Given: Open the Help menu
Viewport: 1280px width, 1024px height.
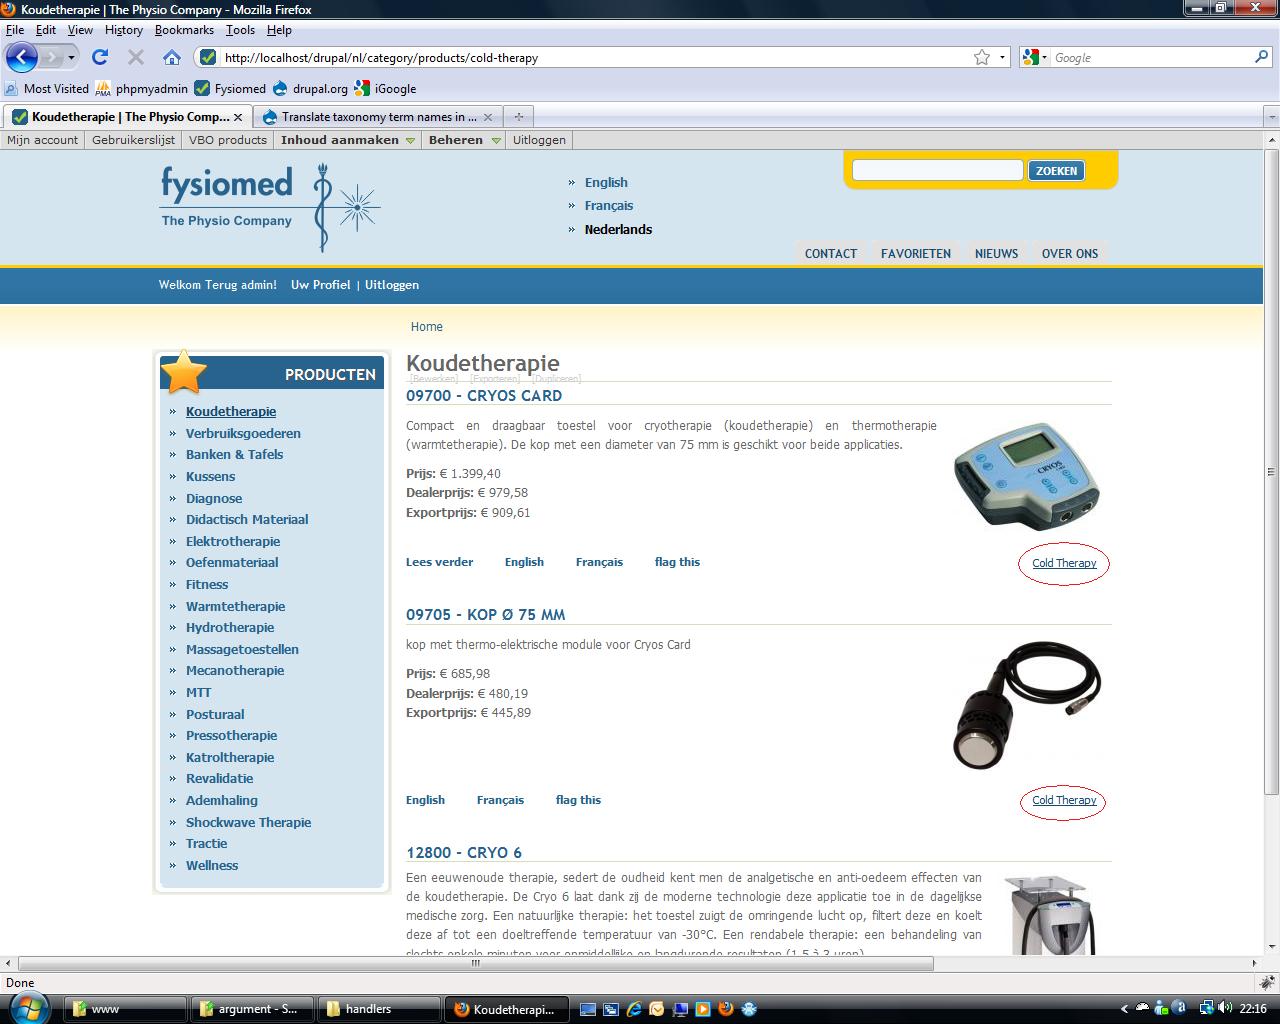Looking at the screenshot, I should (279, 30).
